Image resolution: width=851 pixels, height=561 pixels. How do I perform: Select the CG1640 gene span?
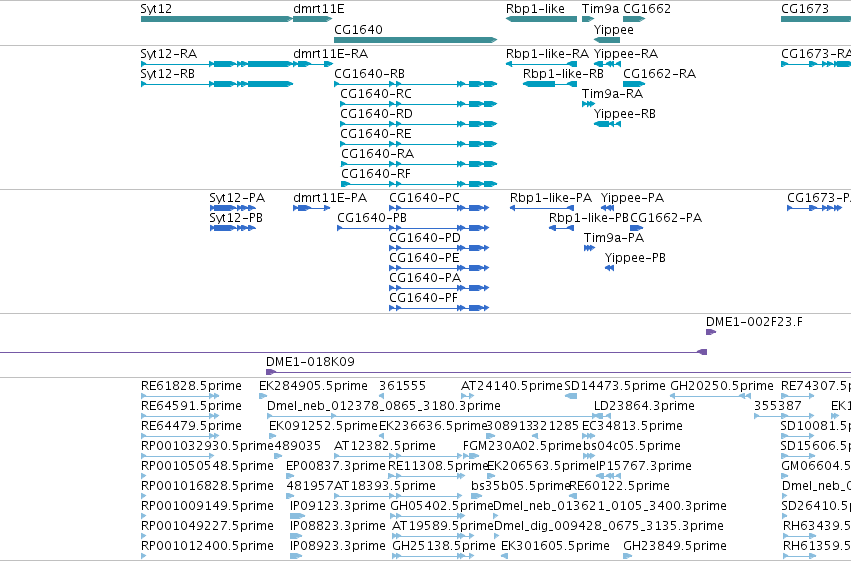(415, 40)
